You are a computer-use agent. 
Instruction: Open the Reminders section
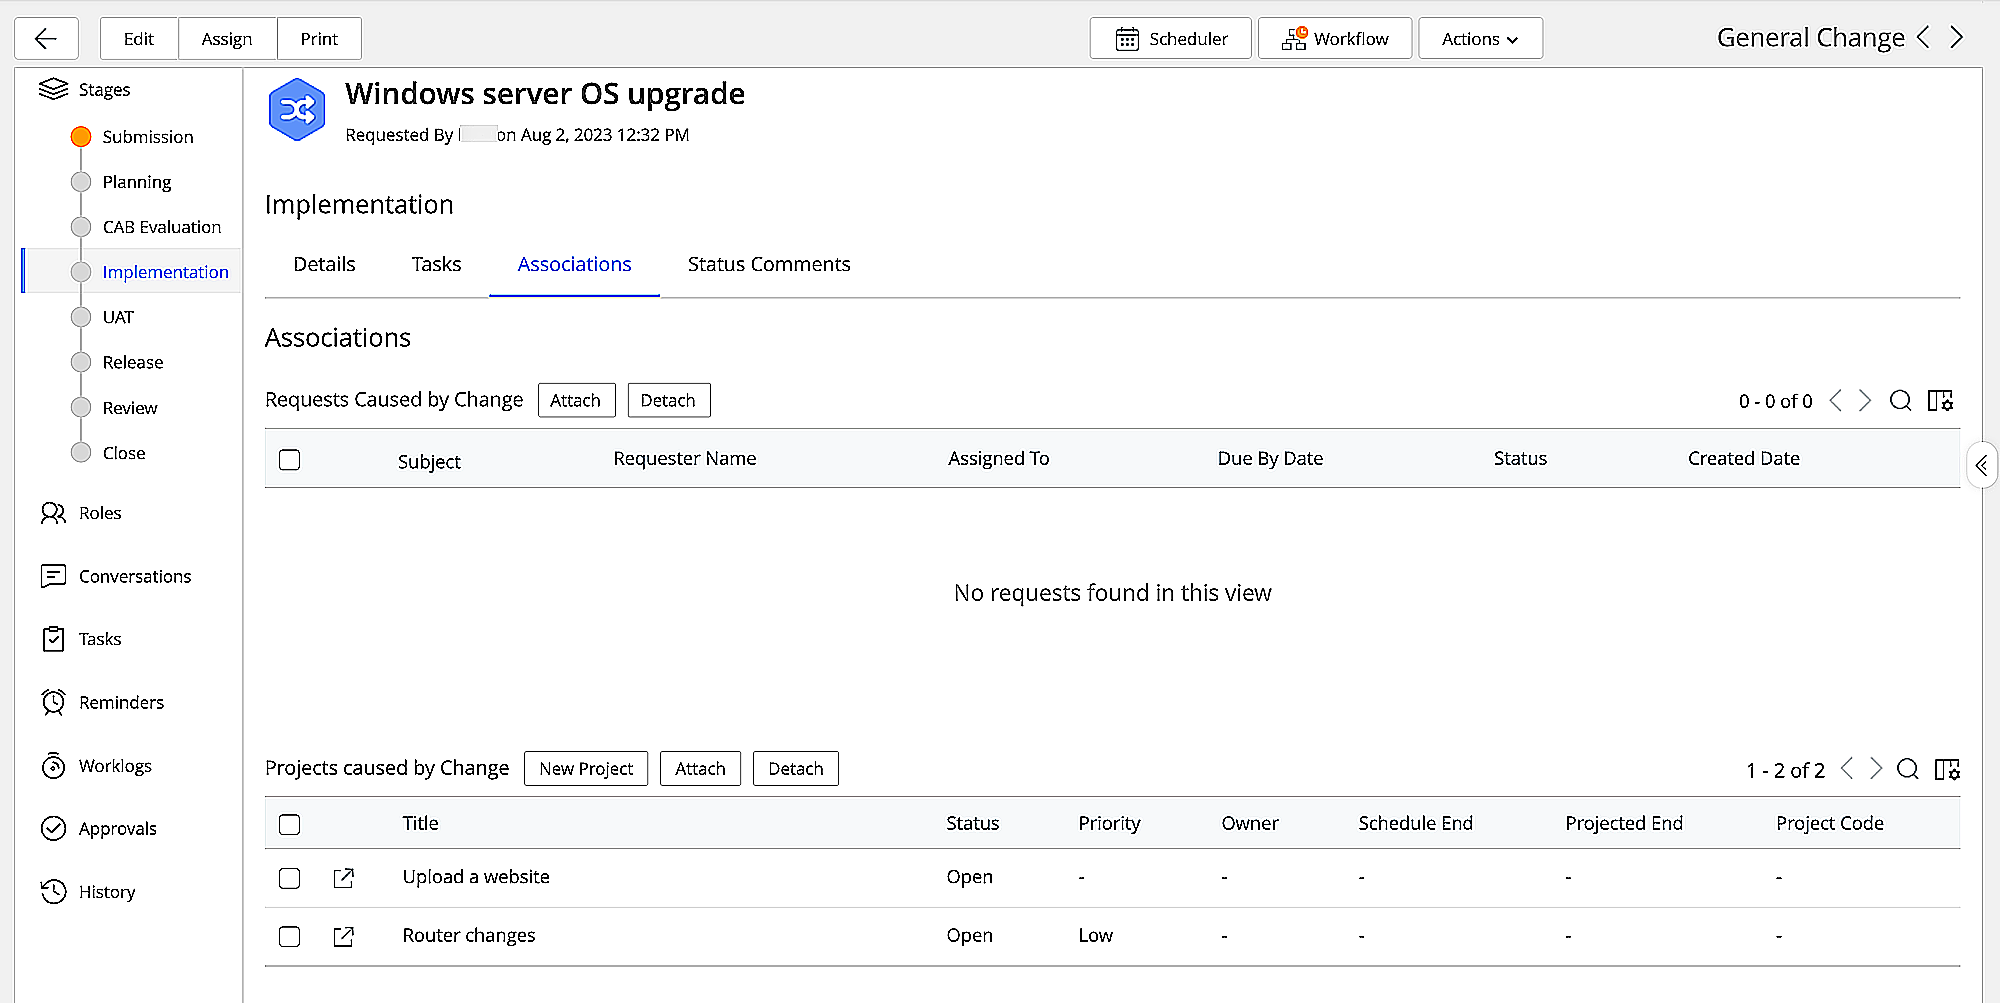coord(121,703)
